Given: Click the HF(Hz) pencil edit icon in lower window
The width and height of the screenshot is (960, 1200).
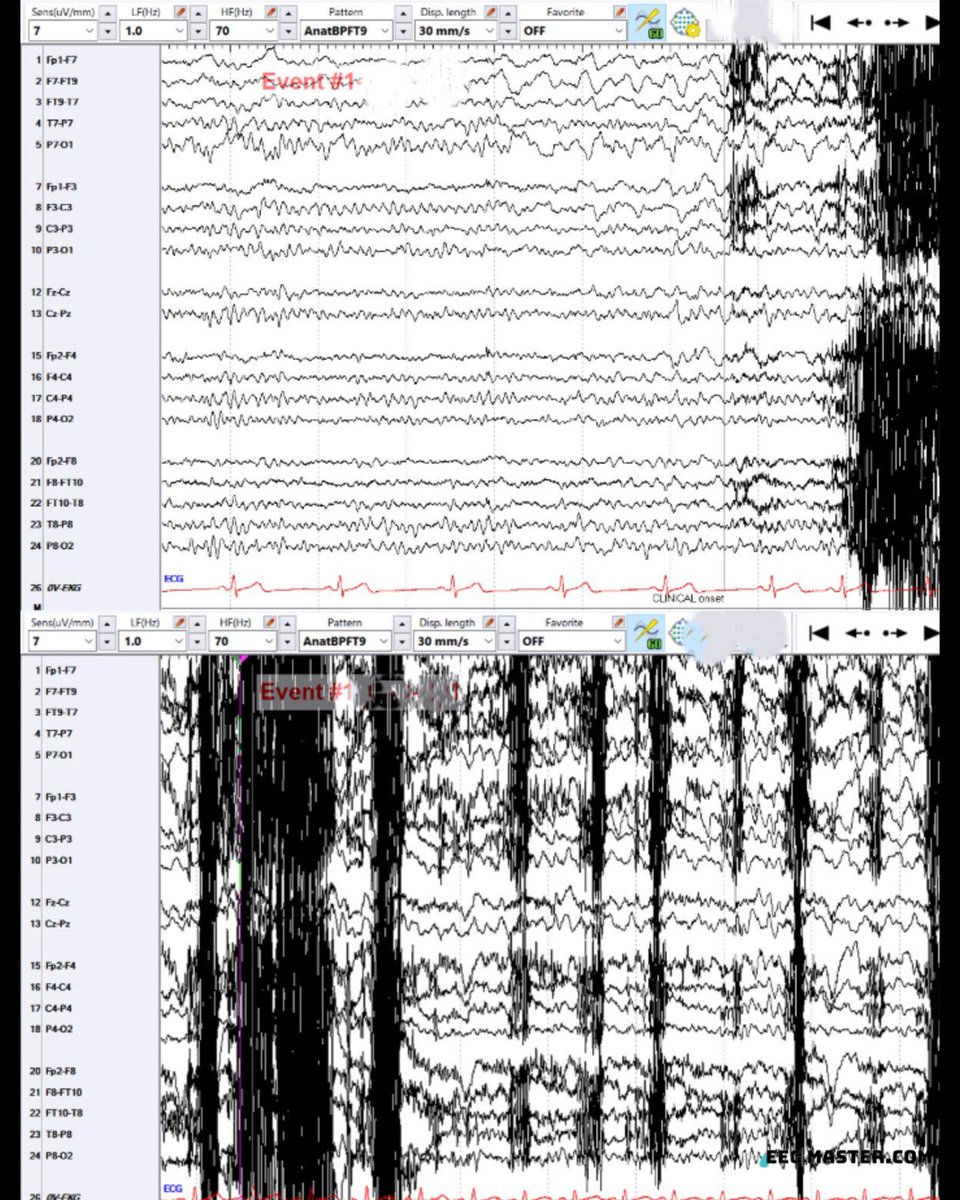Looking at the screenshot, I should pos(272,622).
